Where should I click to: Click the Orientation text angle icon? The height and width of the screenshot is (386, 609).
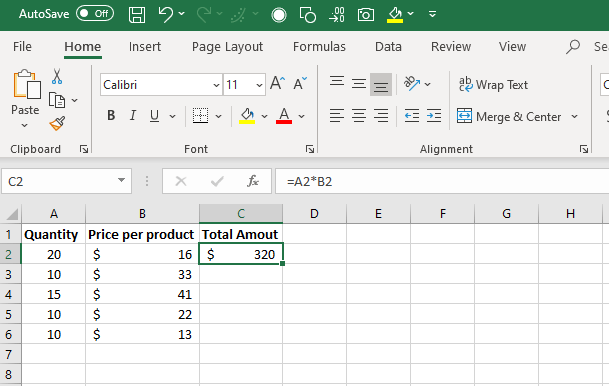coord(412,83)
